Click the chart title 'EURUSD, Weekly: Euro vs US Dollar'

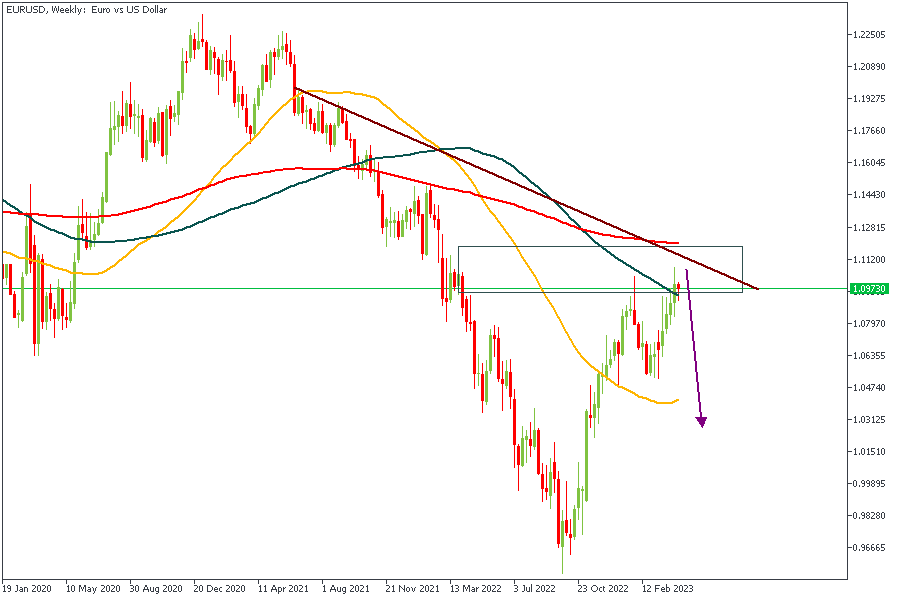point(87,10)
